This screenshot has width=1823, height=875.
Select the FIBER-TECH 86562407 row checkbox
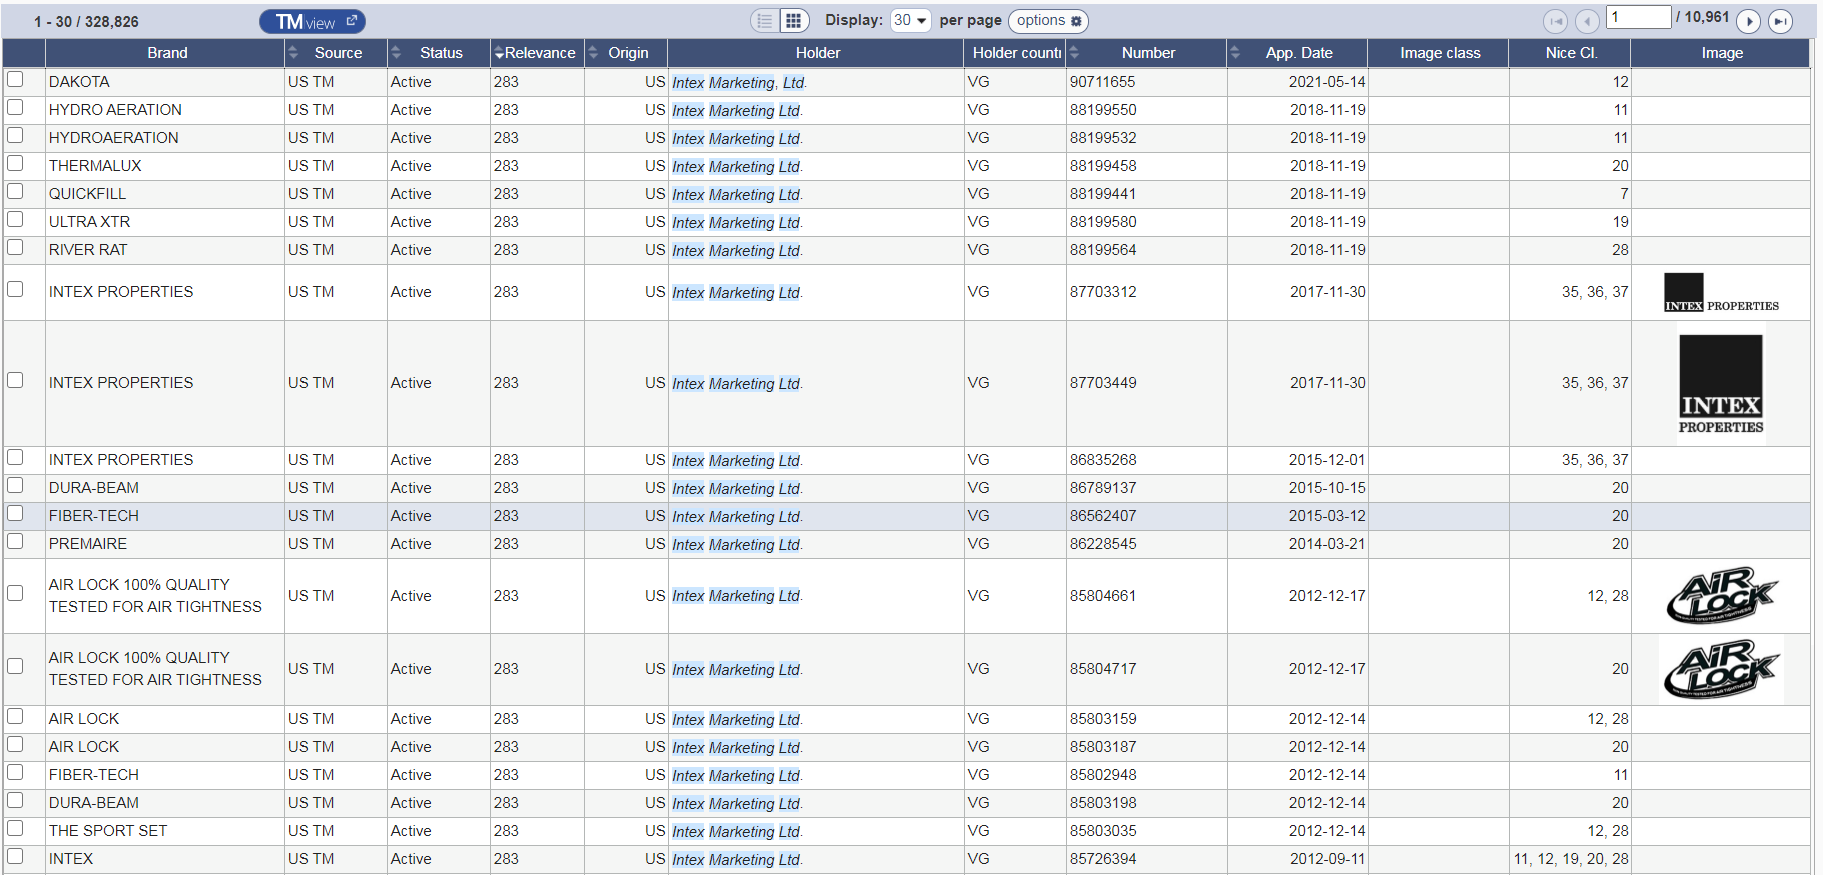[x=15, y=513]
